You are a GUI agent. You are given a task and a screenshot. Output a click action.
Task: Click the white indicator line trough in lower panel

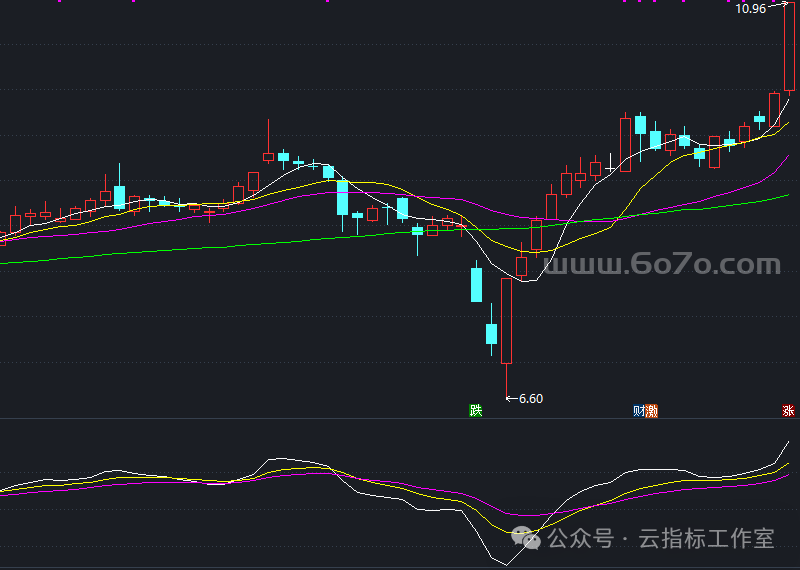point(505,563)
